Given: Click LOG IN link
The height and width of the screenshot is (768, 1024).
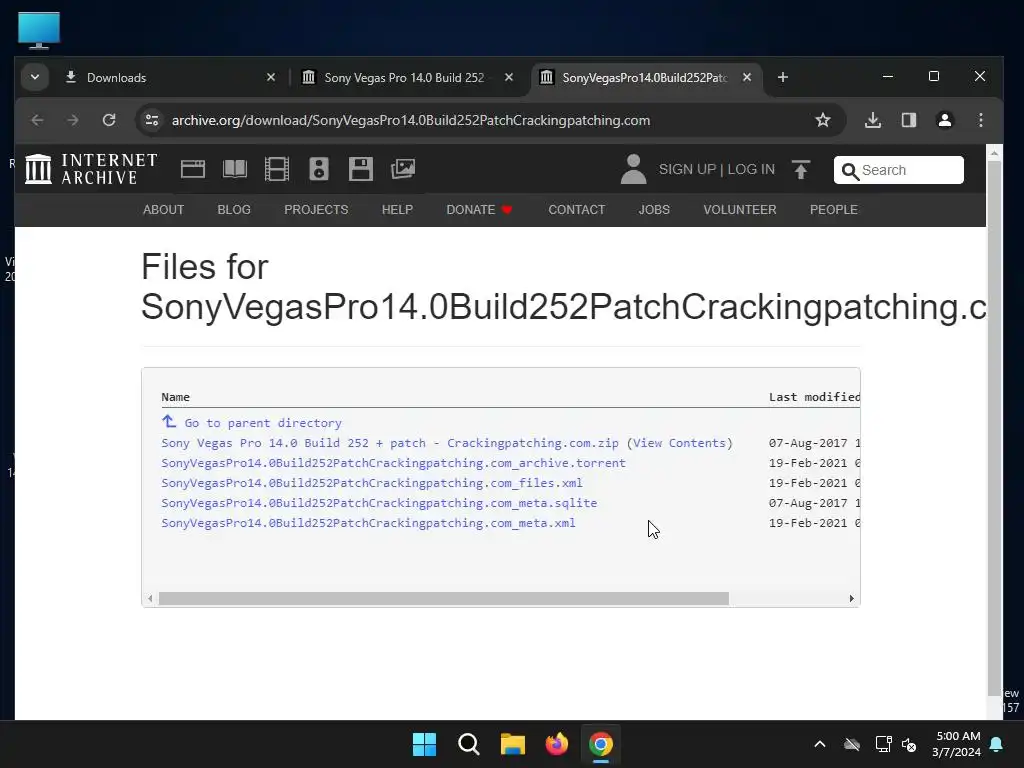Looking at the screenshot, I should pos(751,169).
